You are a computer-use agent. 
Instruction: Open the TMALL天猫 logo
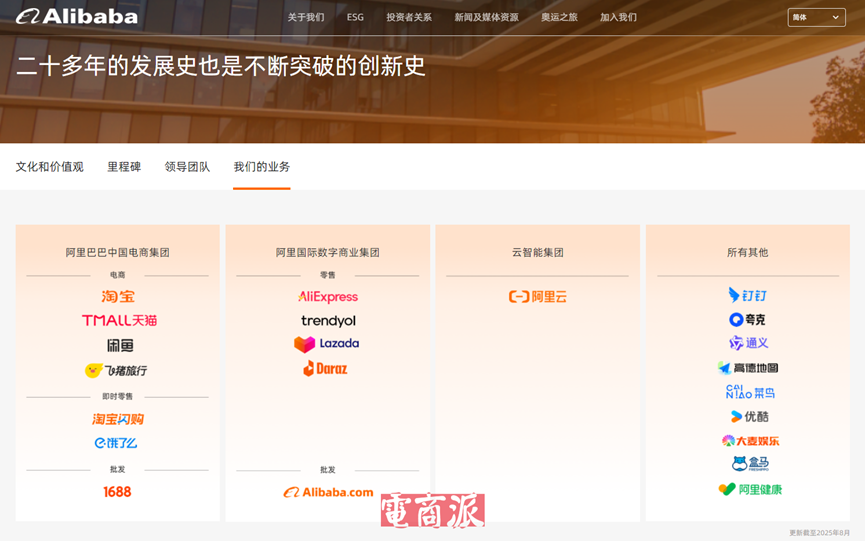[x=120, y=320]
